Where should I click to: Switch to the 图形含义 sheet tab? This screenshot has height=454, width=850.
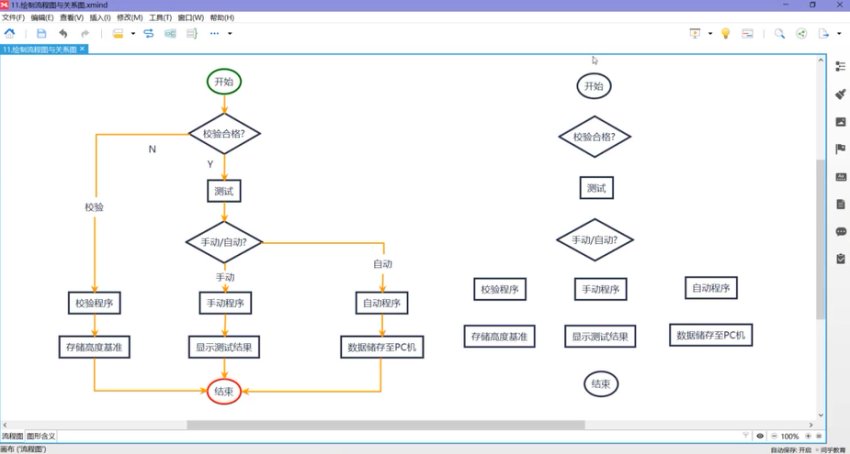point(41,436)
